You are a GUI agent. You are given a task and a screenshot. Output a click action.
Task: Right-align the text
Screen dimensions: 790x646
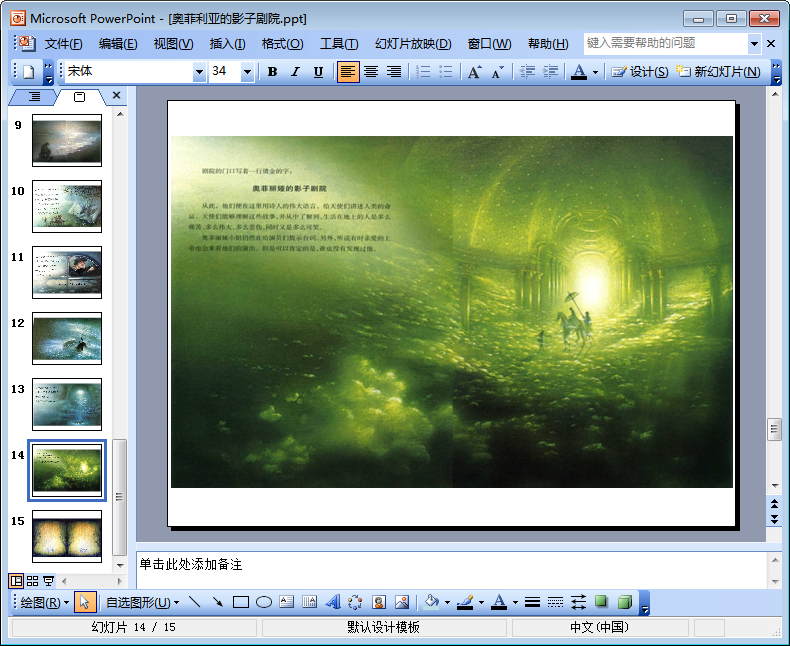tap(394, 72)
